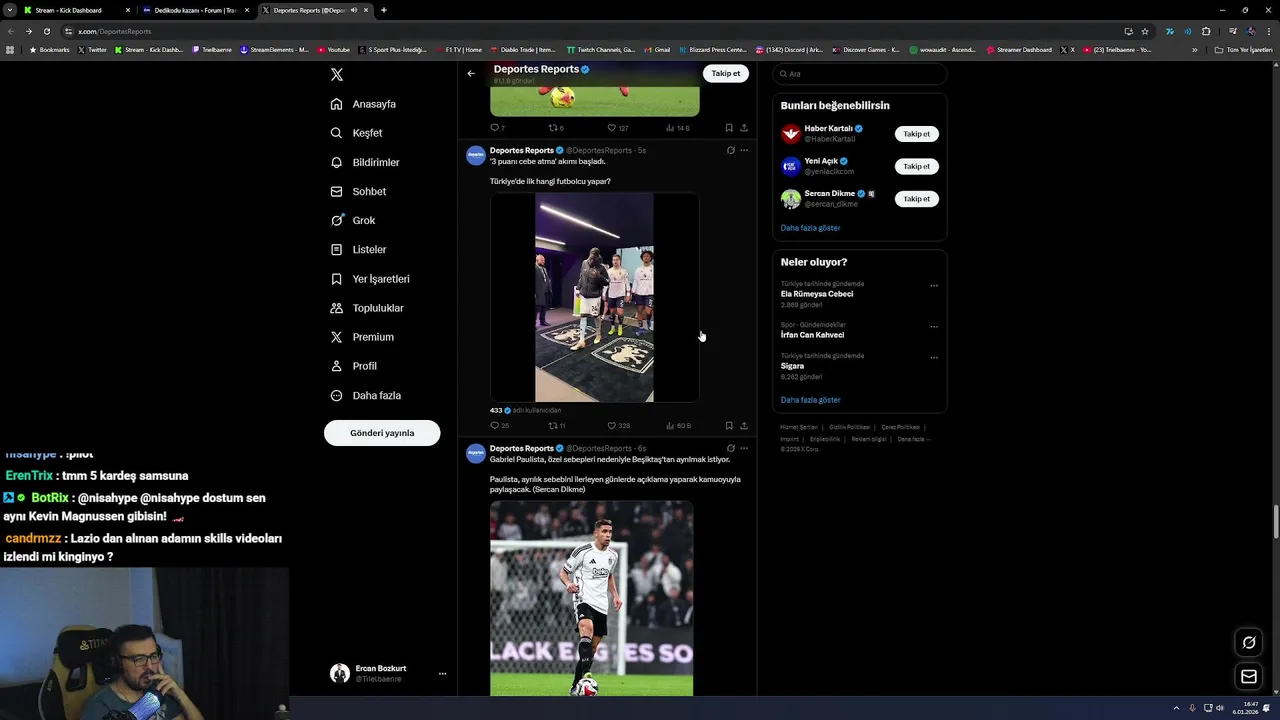Follow Sercan Dikme
The height and width of the screenshot is (720, 1280).
click(916, 199)
